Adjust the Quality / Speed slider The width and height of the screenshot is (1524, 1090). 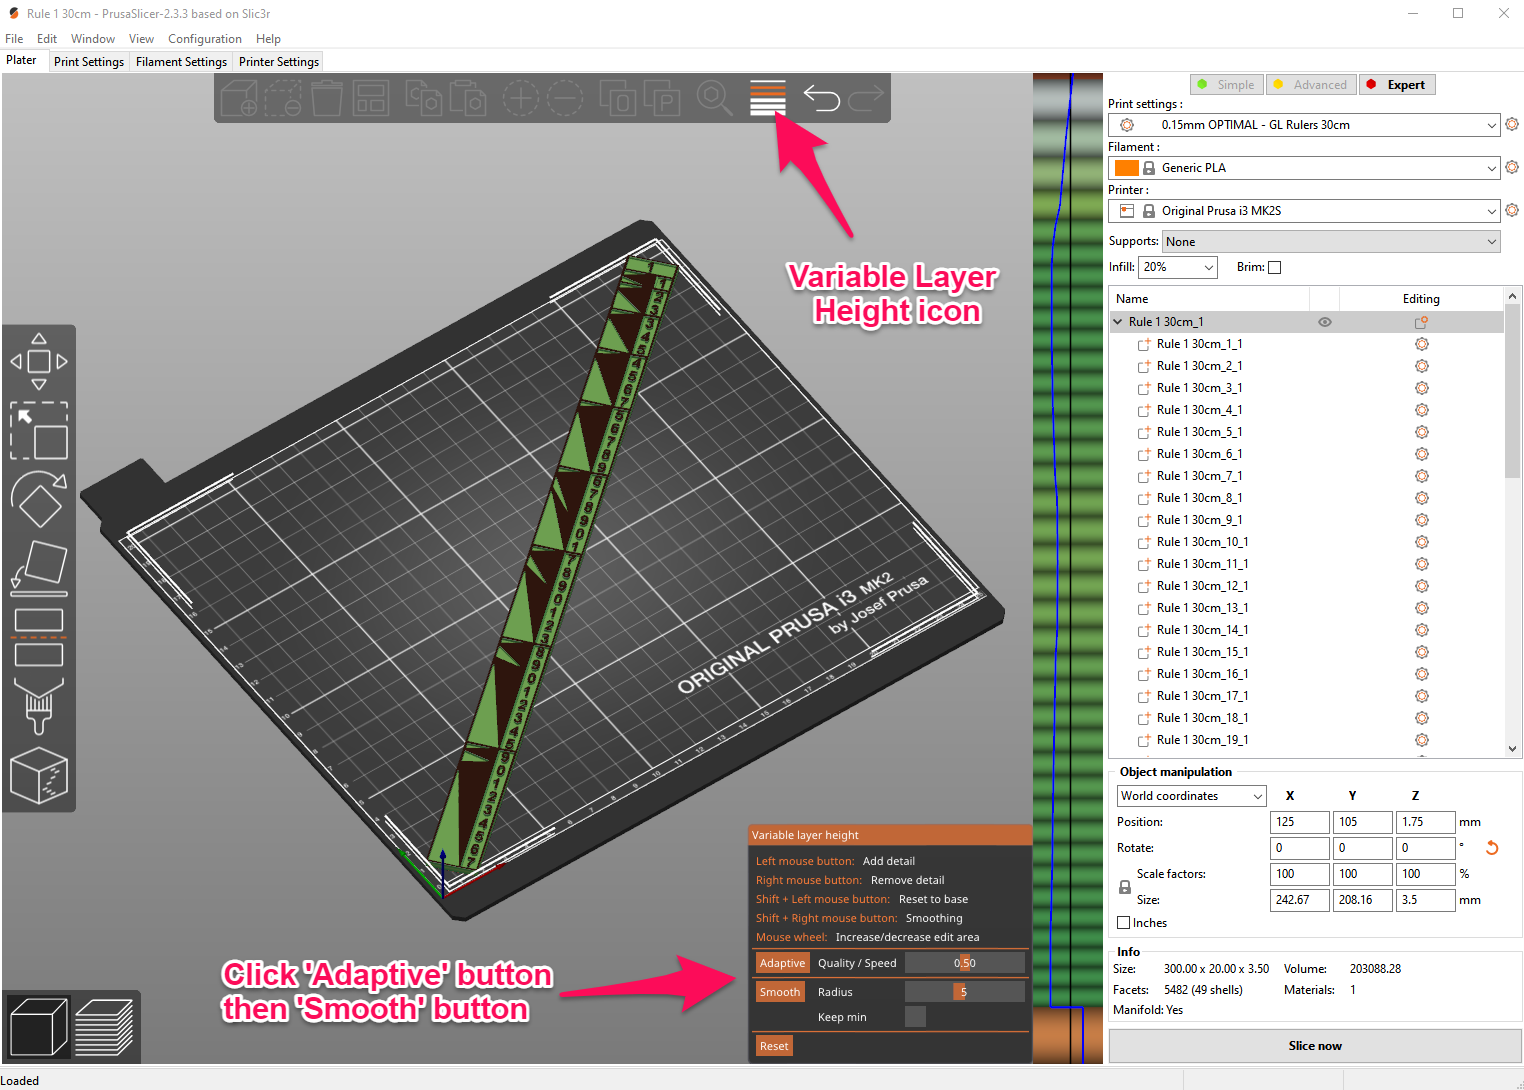click(965, 963)
